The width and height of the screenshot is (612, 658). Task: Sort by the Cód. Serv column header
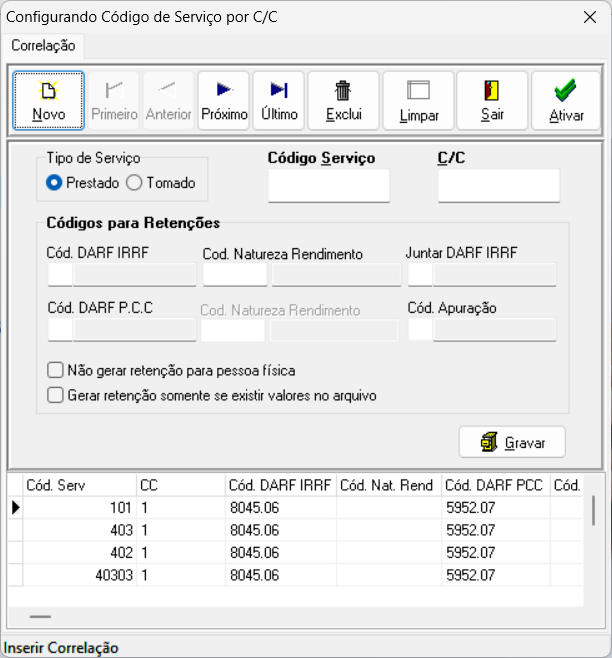pos(80,485)
